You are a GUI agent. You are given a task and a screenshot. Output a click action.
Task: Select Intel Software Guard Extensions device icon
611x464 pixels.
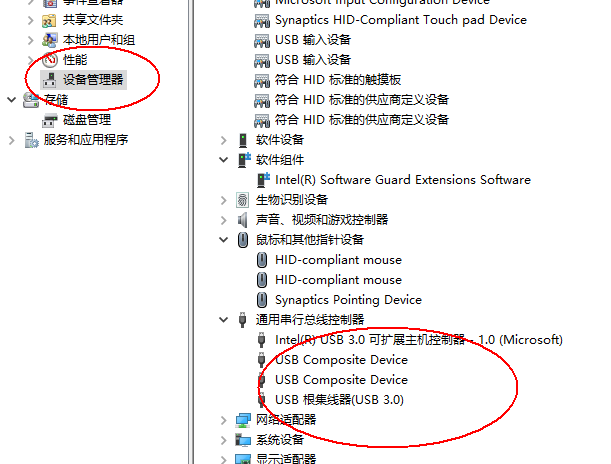pyautogui.click(x=264, y=180)
